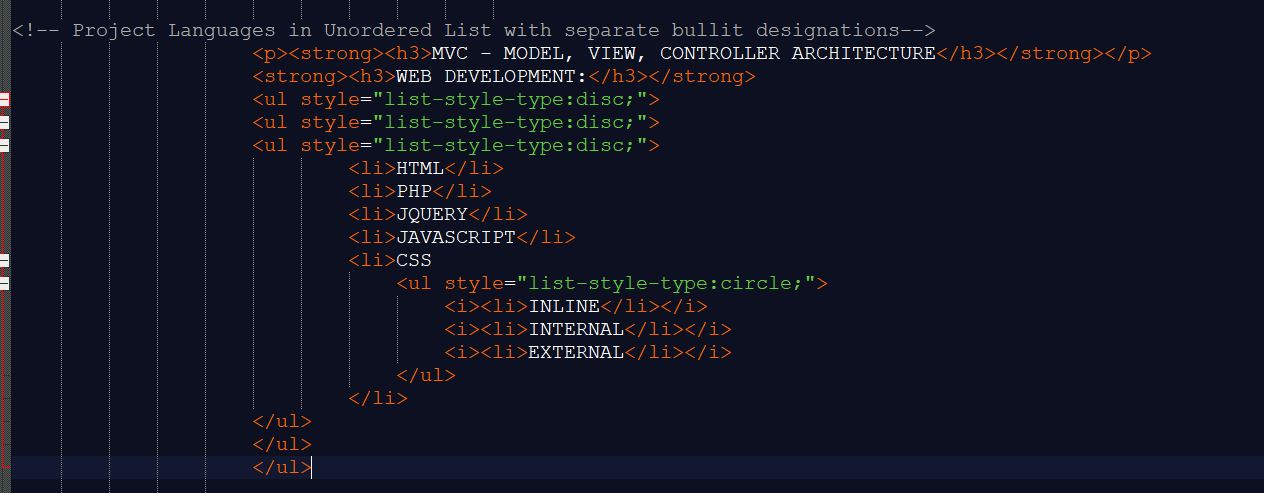Viewport: 1264px width, 493px height.
Task: Click the HTML list item text
Action: [x=420, y=169]
